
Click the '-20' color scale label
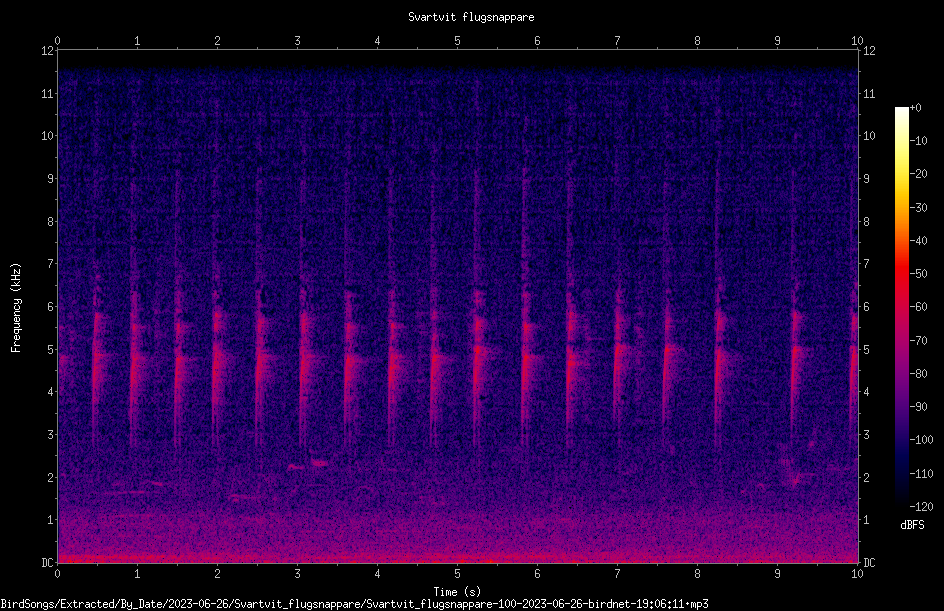click(x=918, y=174)
